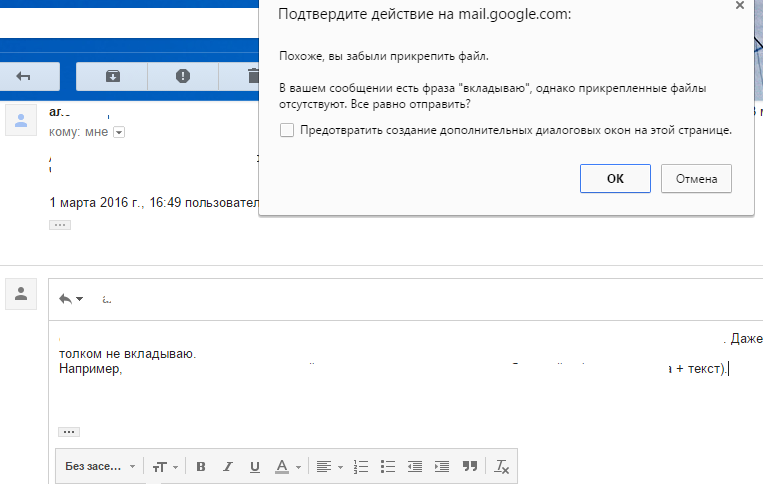Screen dimensions: 763x484
Task: Toggle bold formatting
Action: [201, 467]
